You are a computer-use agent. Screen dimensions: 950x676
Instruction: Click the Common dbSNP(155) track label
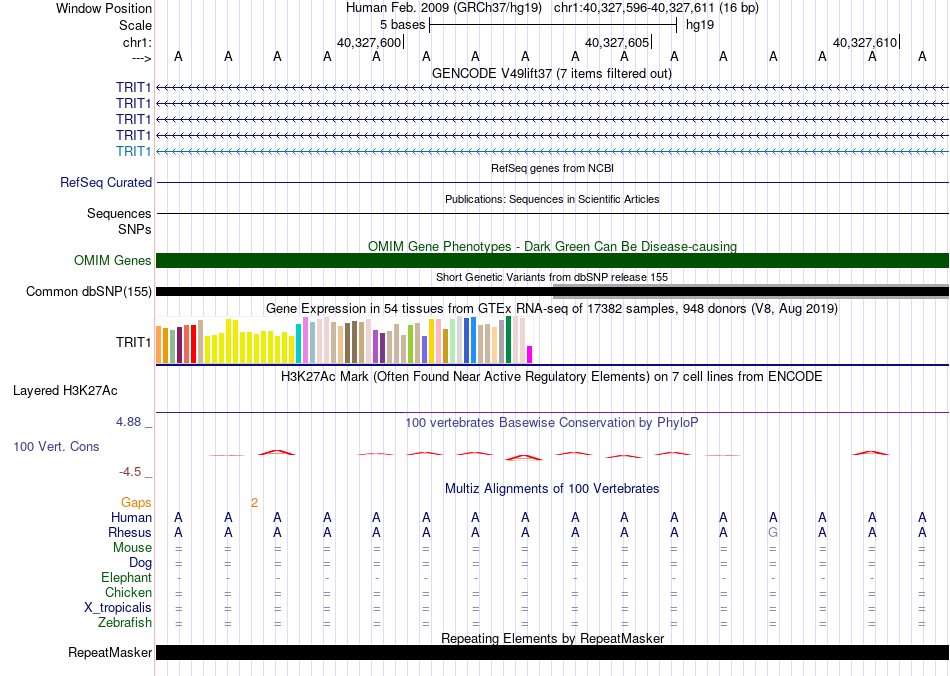tap(89, 292)
